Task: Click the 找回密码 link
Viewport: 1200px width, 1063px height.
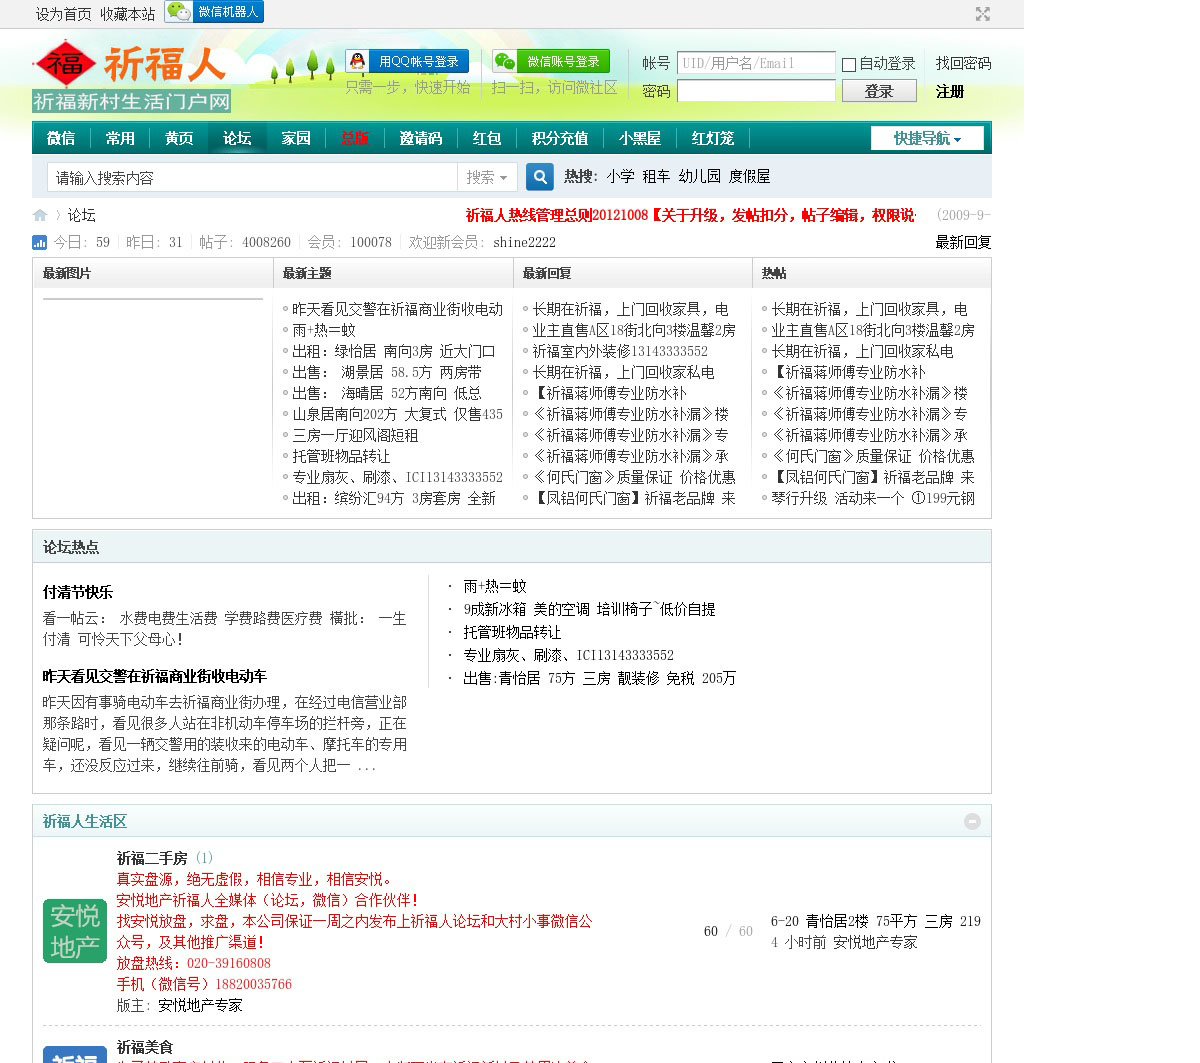Action: [x=963, y=63]
